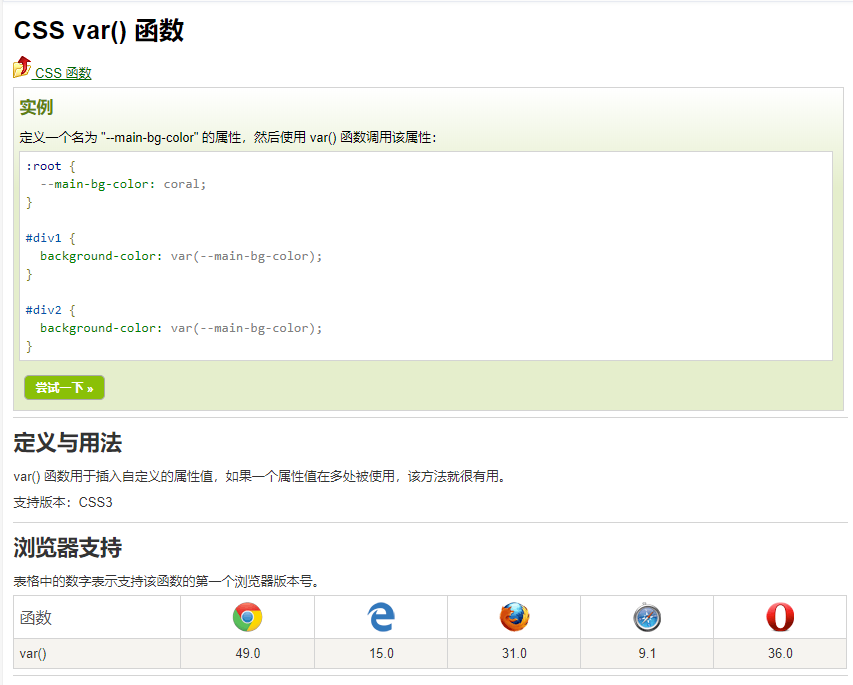
Task: Select the Firefox version 31.0 cell
Action: pyautogui.click(x=514, y=653)
